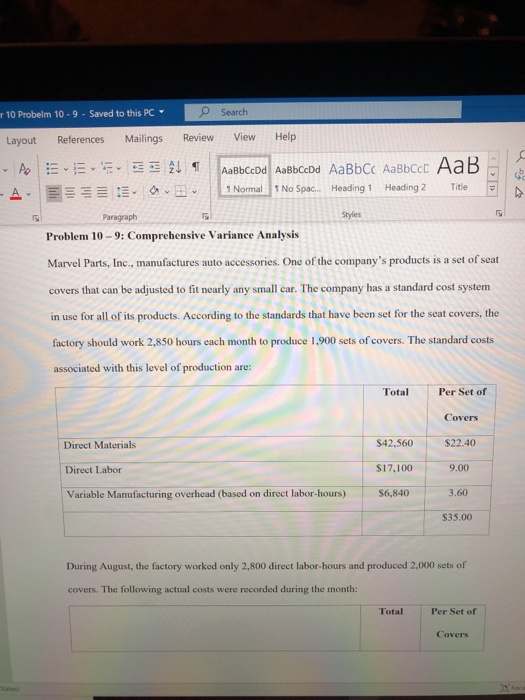Open the Borders dropdown arrow

(x=194, y=192)
